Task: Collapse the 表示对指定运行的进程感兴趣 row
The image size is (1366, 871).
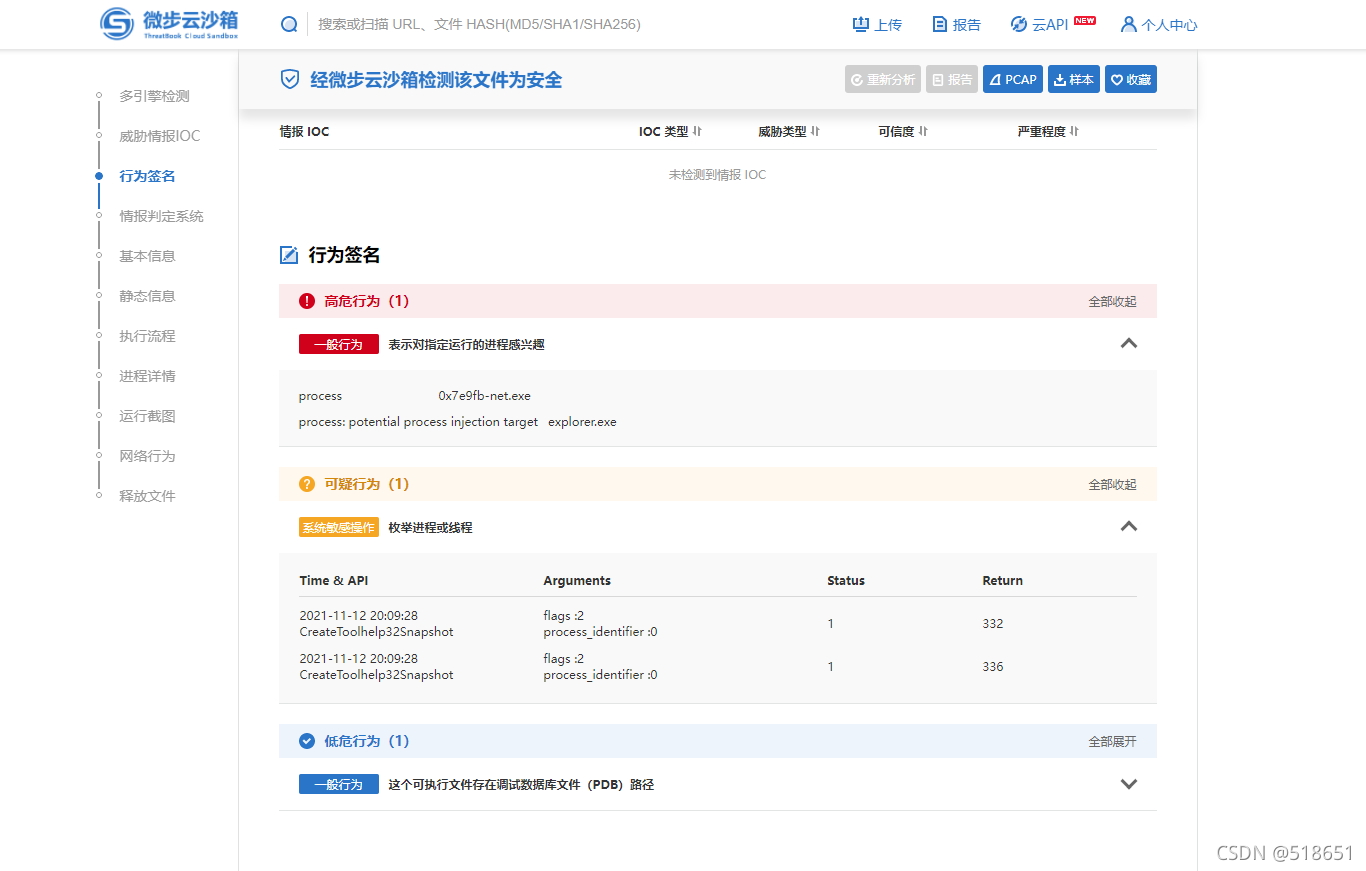Action: (x=1129, y=343)
